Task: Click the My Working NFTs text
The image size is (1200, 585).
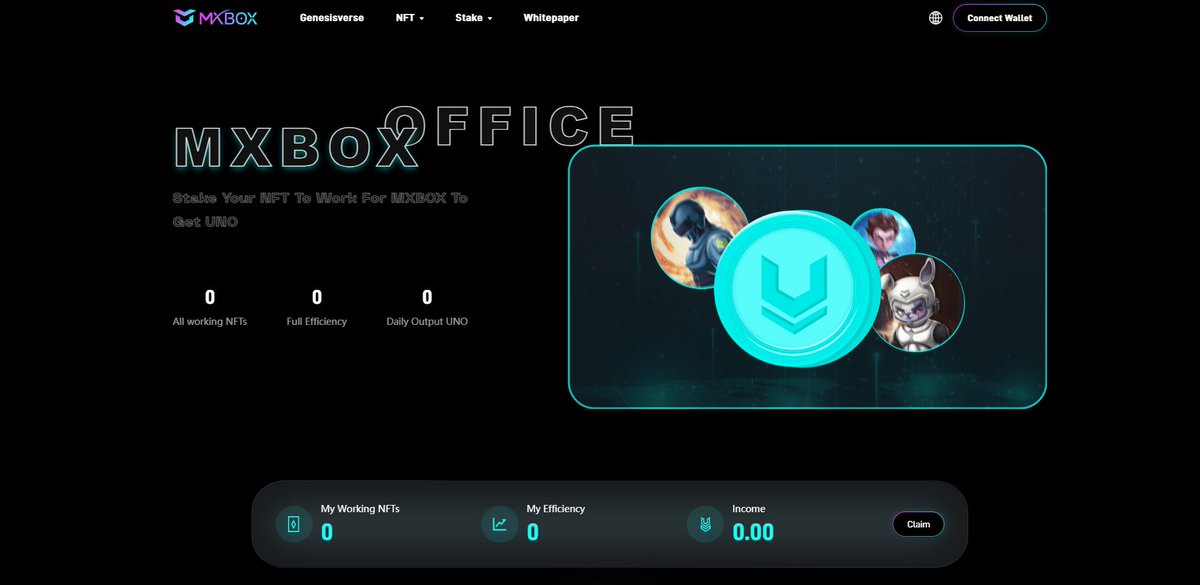Action: 360,509
